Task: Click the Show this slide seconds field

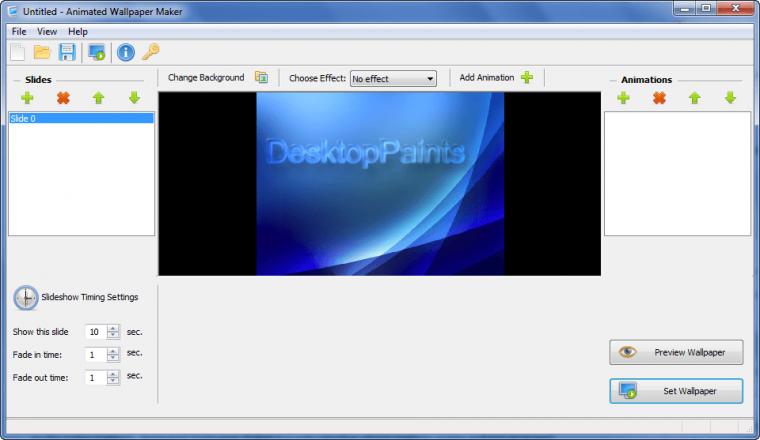Action: (x=95, y=332)
